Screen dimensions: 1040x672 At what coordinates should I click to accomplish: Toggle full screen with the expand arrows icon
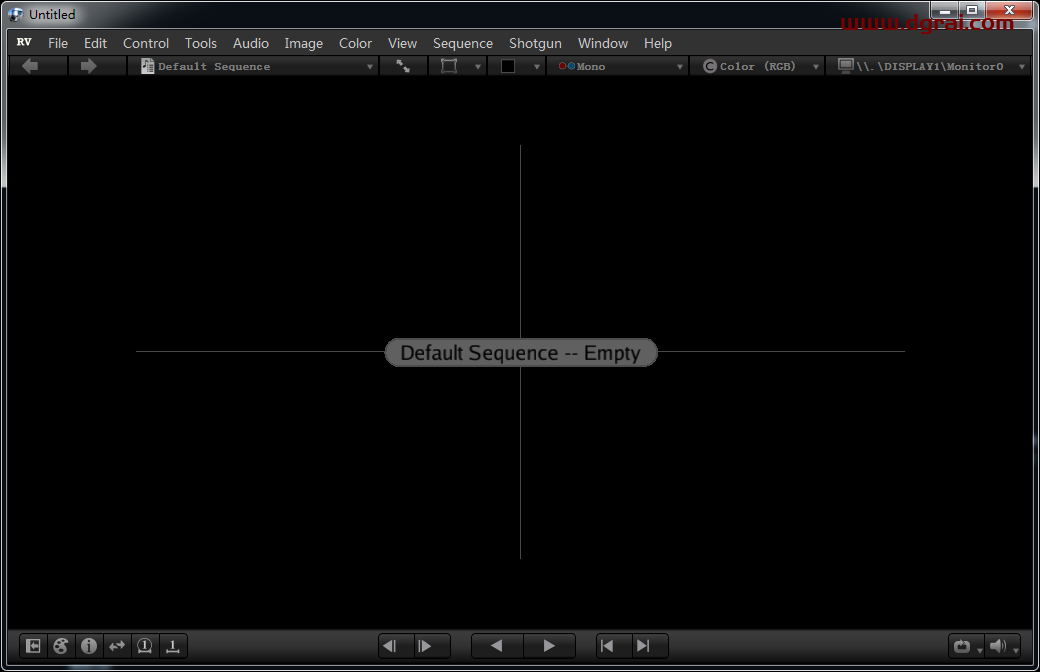pos(403,66)
